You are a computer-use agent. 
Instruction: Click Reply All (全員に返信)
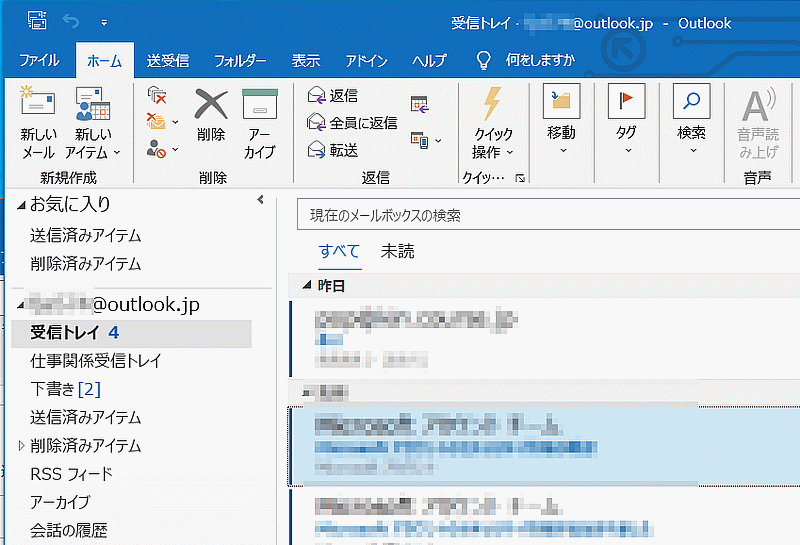[x=352, y=122]
